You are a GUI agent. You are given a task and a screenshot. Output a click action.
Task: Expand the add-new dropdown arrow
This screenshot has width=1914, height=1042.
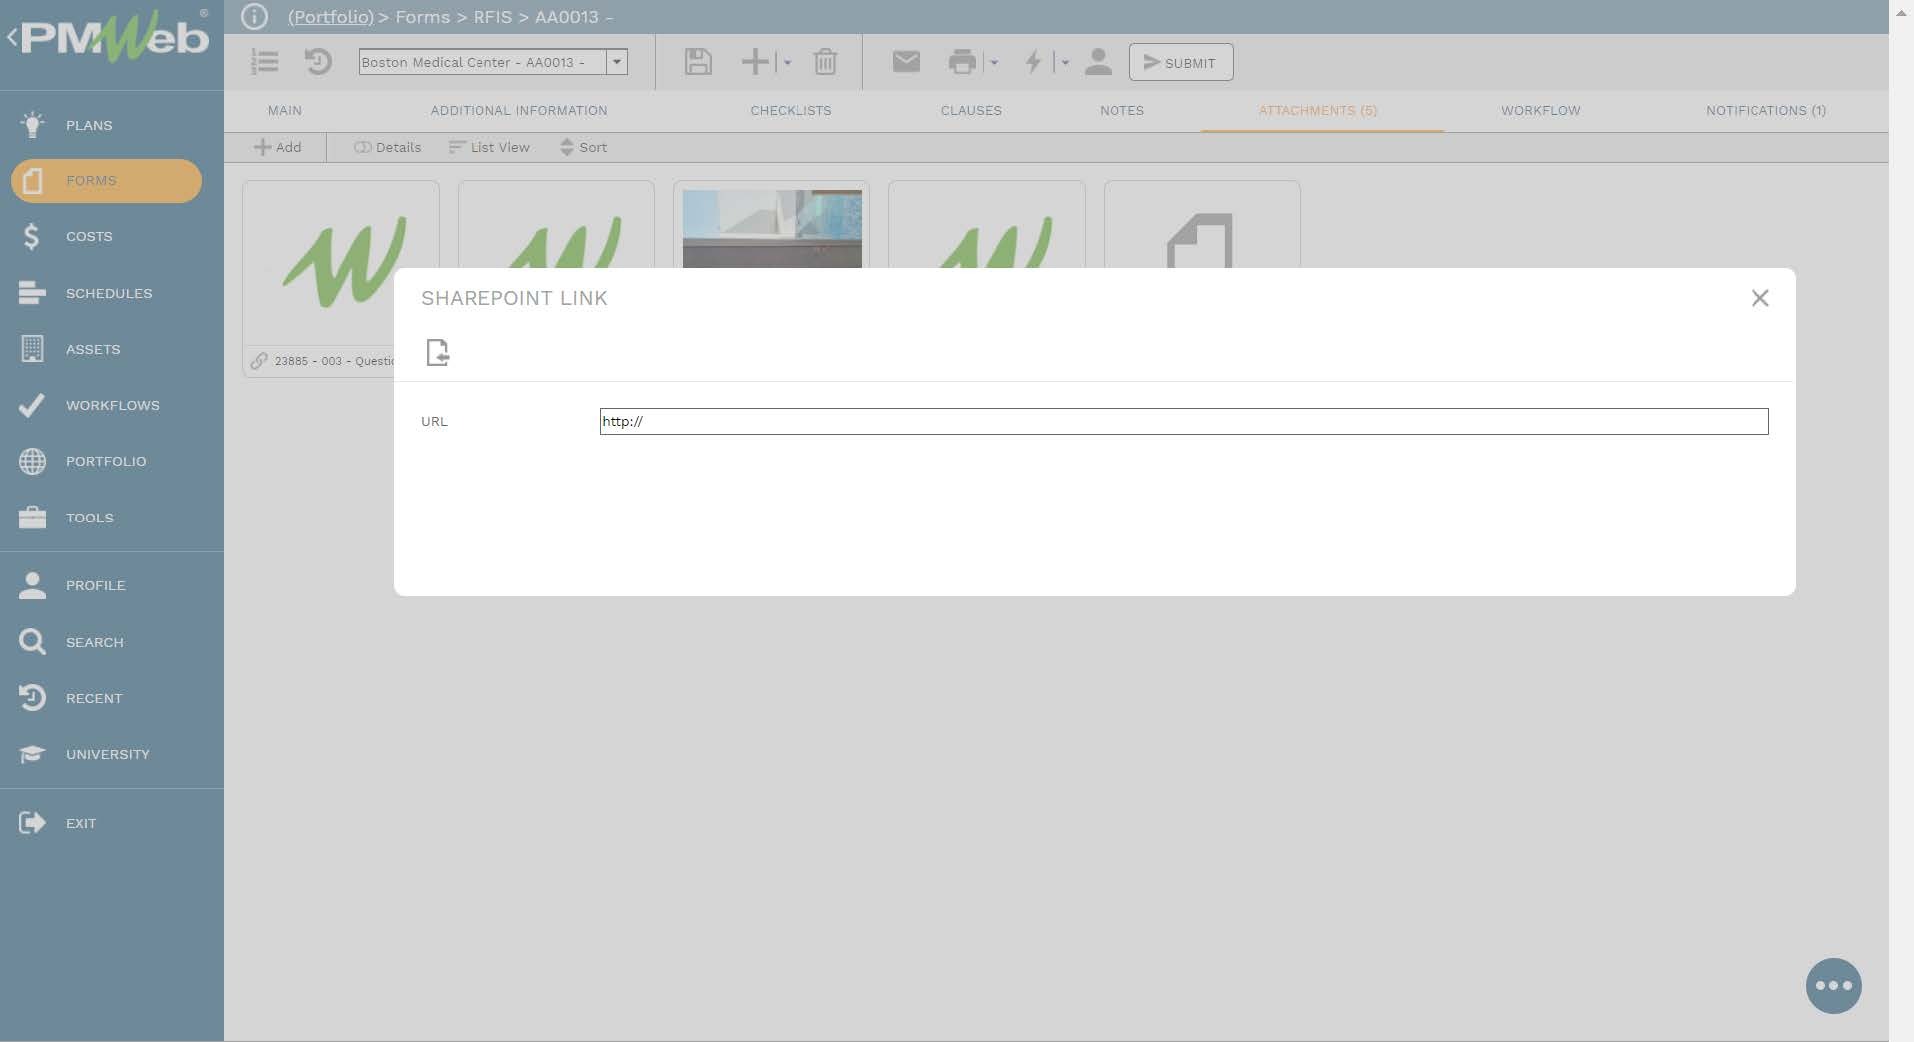[x=788, y=63]
